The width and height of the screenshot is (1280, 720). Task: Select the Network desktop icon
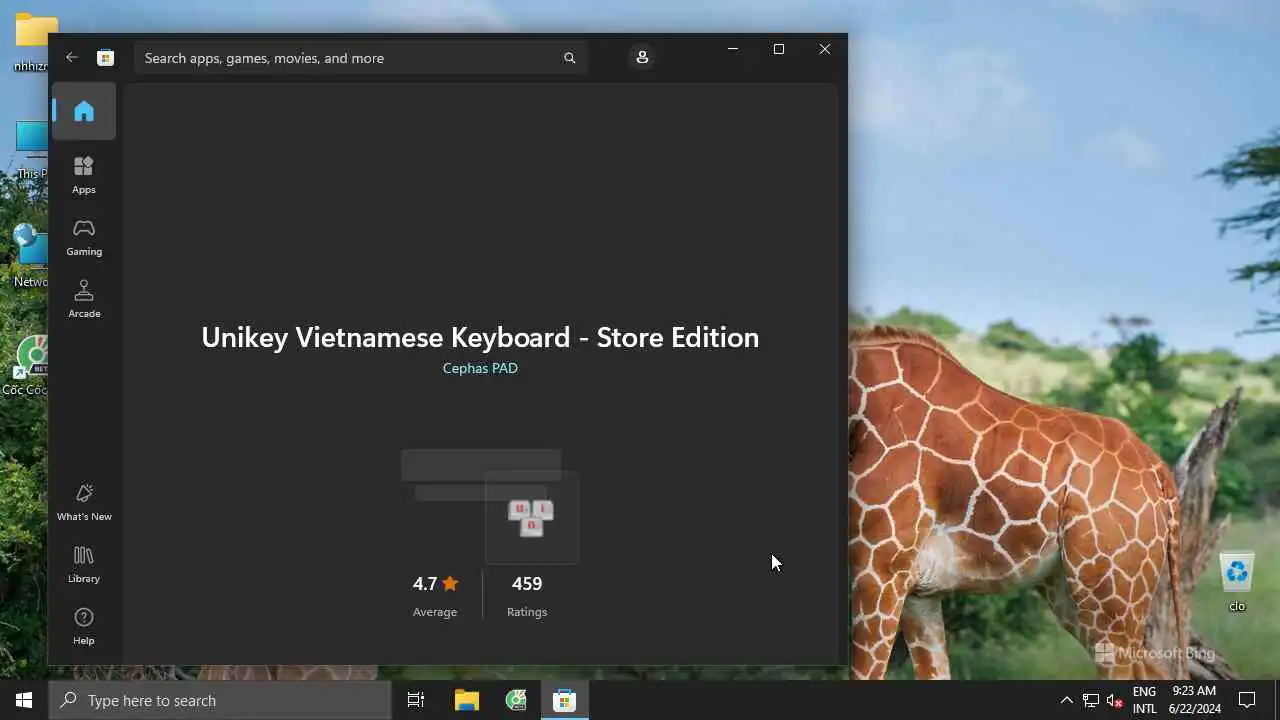point(30,256)
